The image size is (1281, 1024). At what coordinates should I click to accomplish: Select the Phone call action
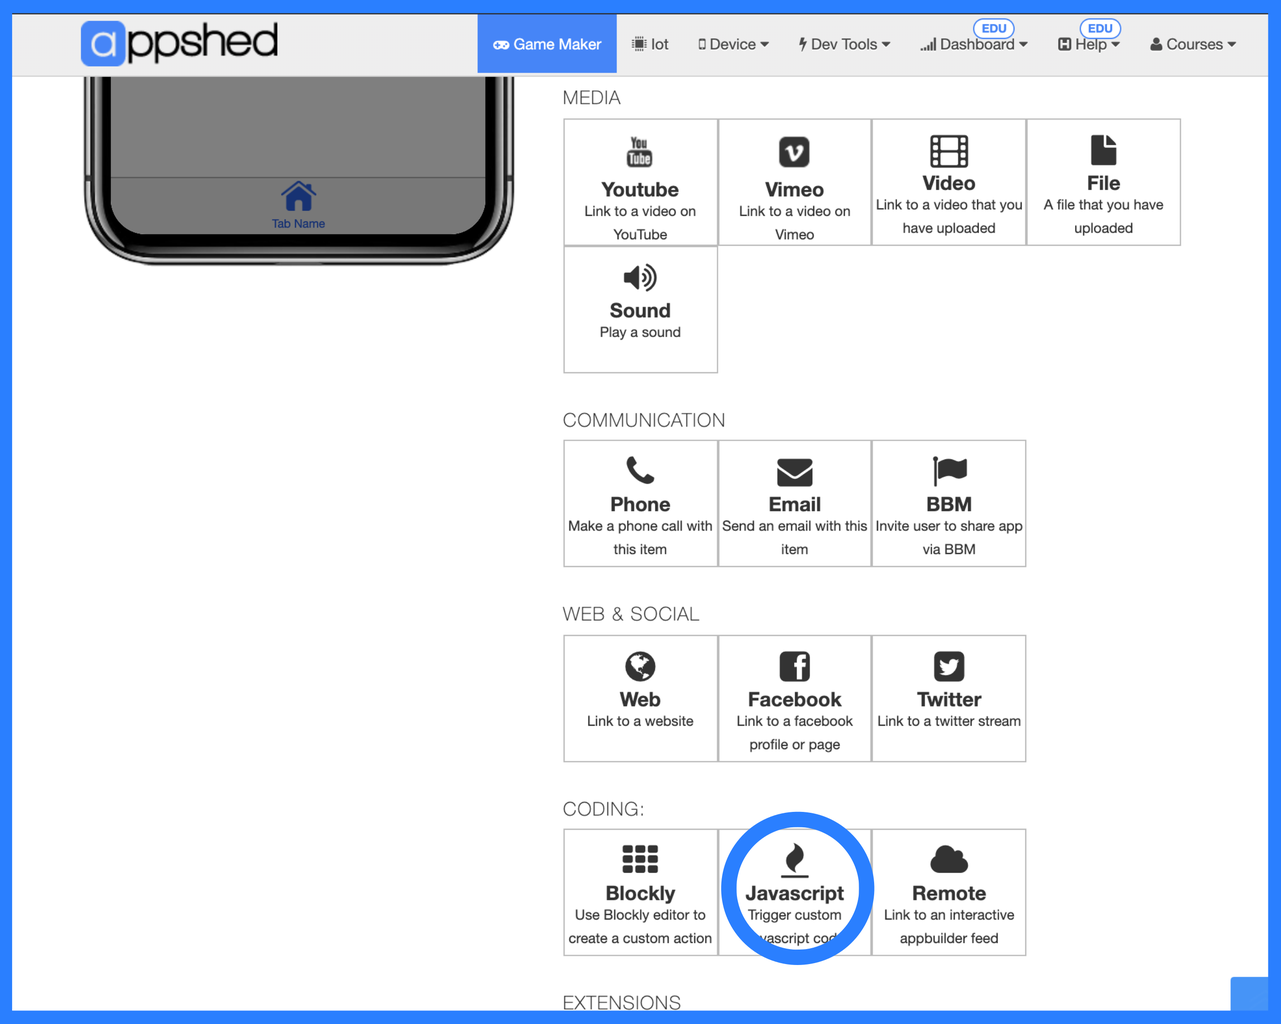(x=640, y=500)
